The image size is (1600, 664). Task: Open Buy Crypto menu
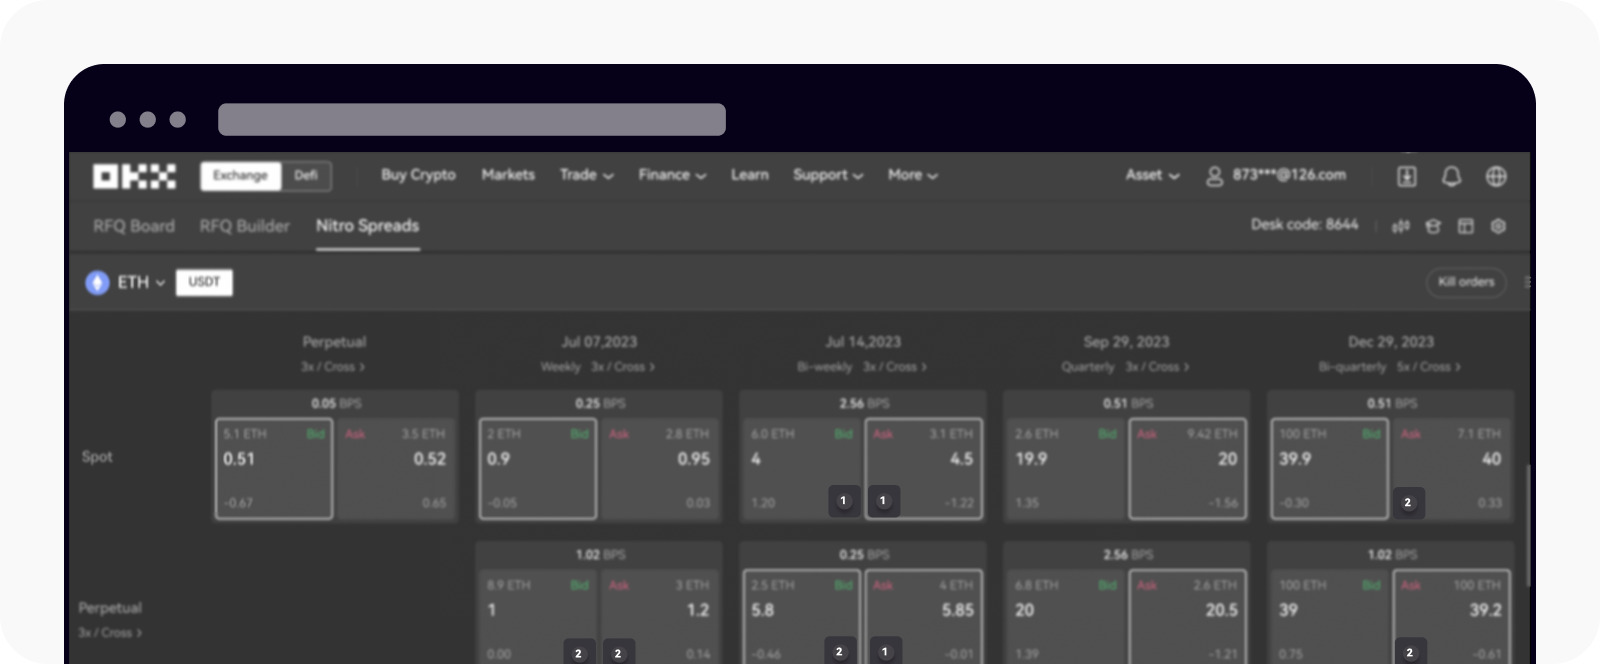click(x=418, y=175)
